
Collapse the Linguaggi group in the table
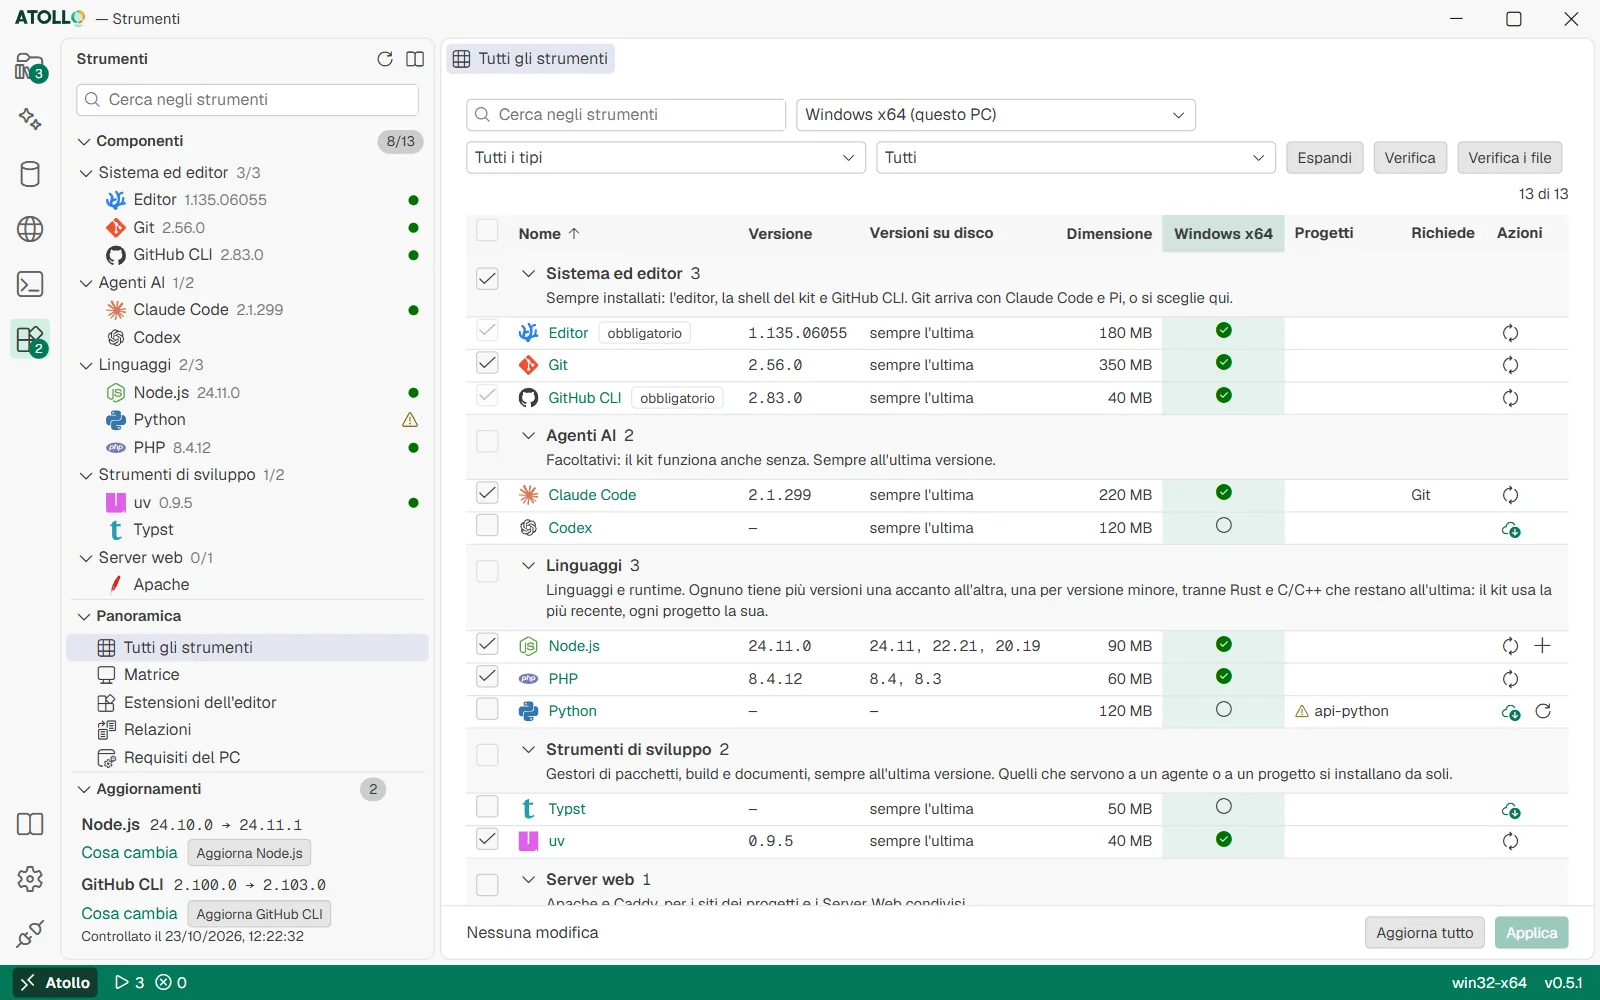coord(528,566)
